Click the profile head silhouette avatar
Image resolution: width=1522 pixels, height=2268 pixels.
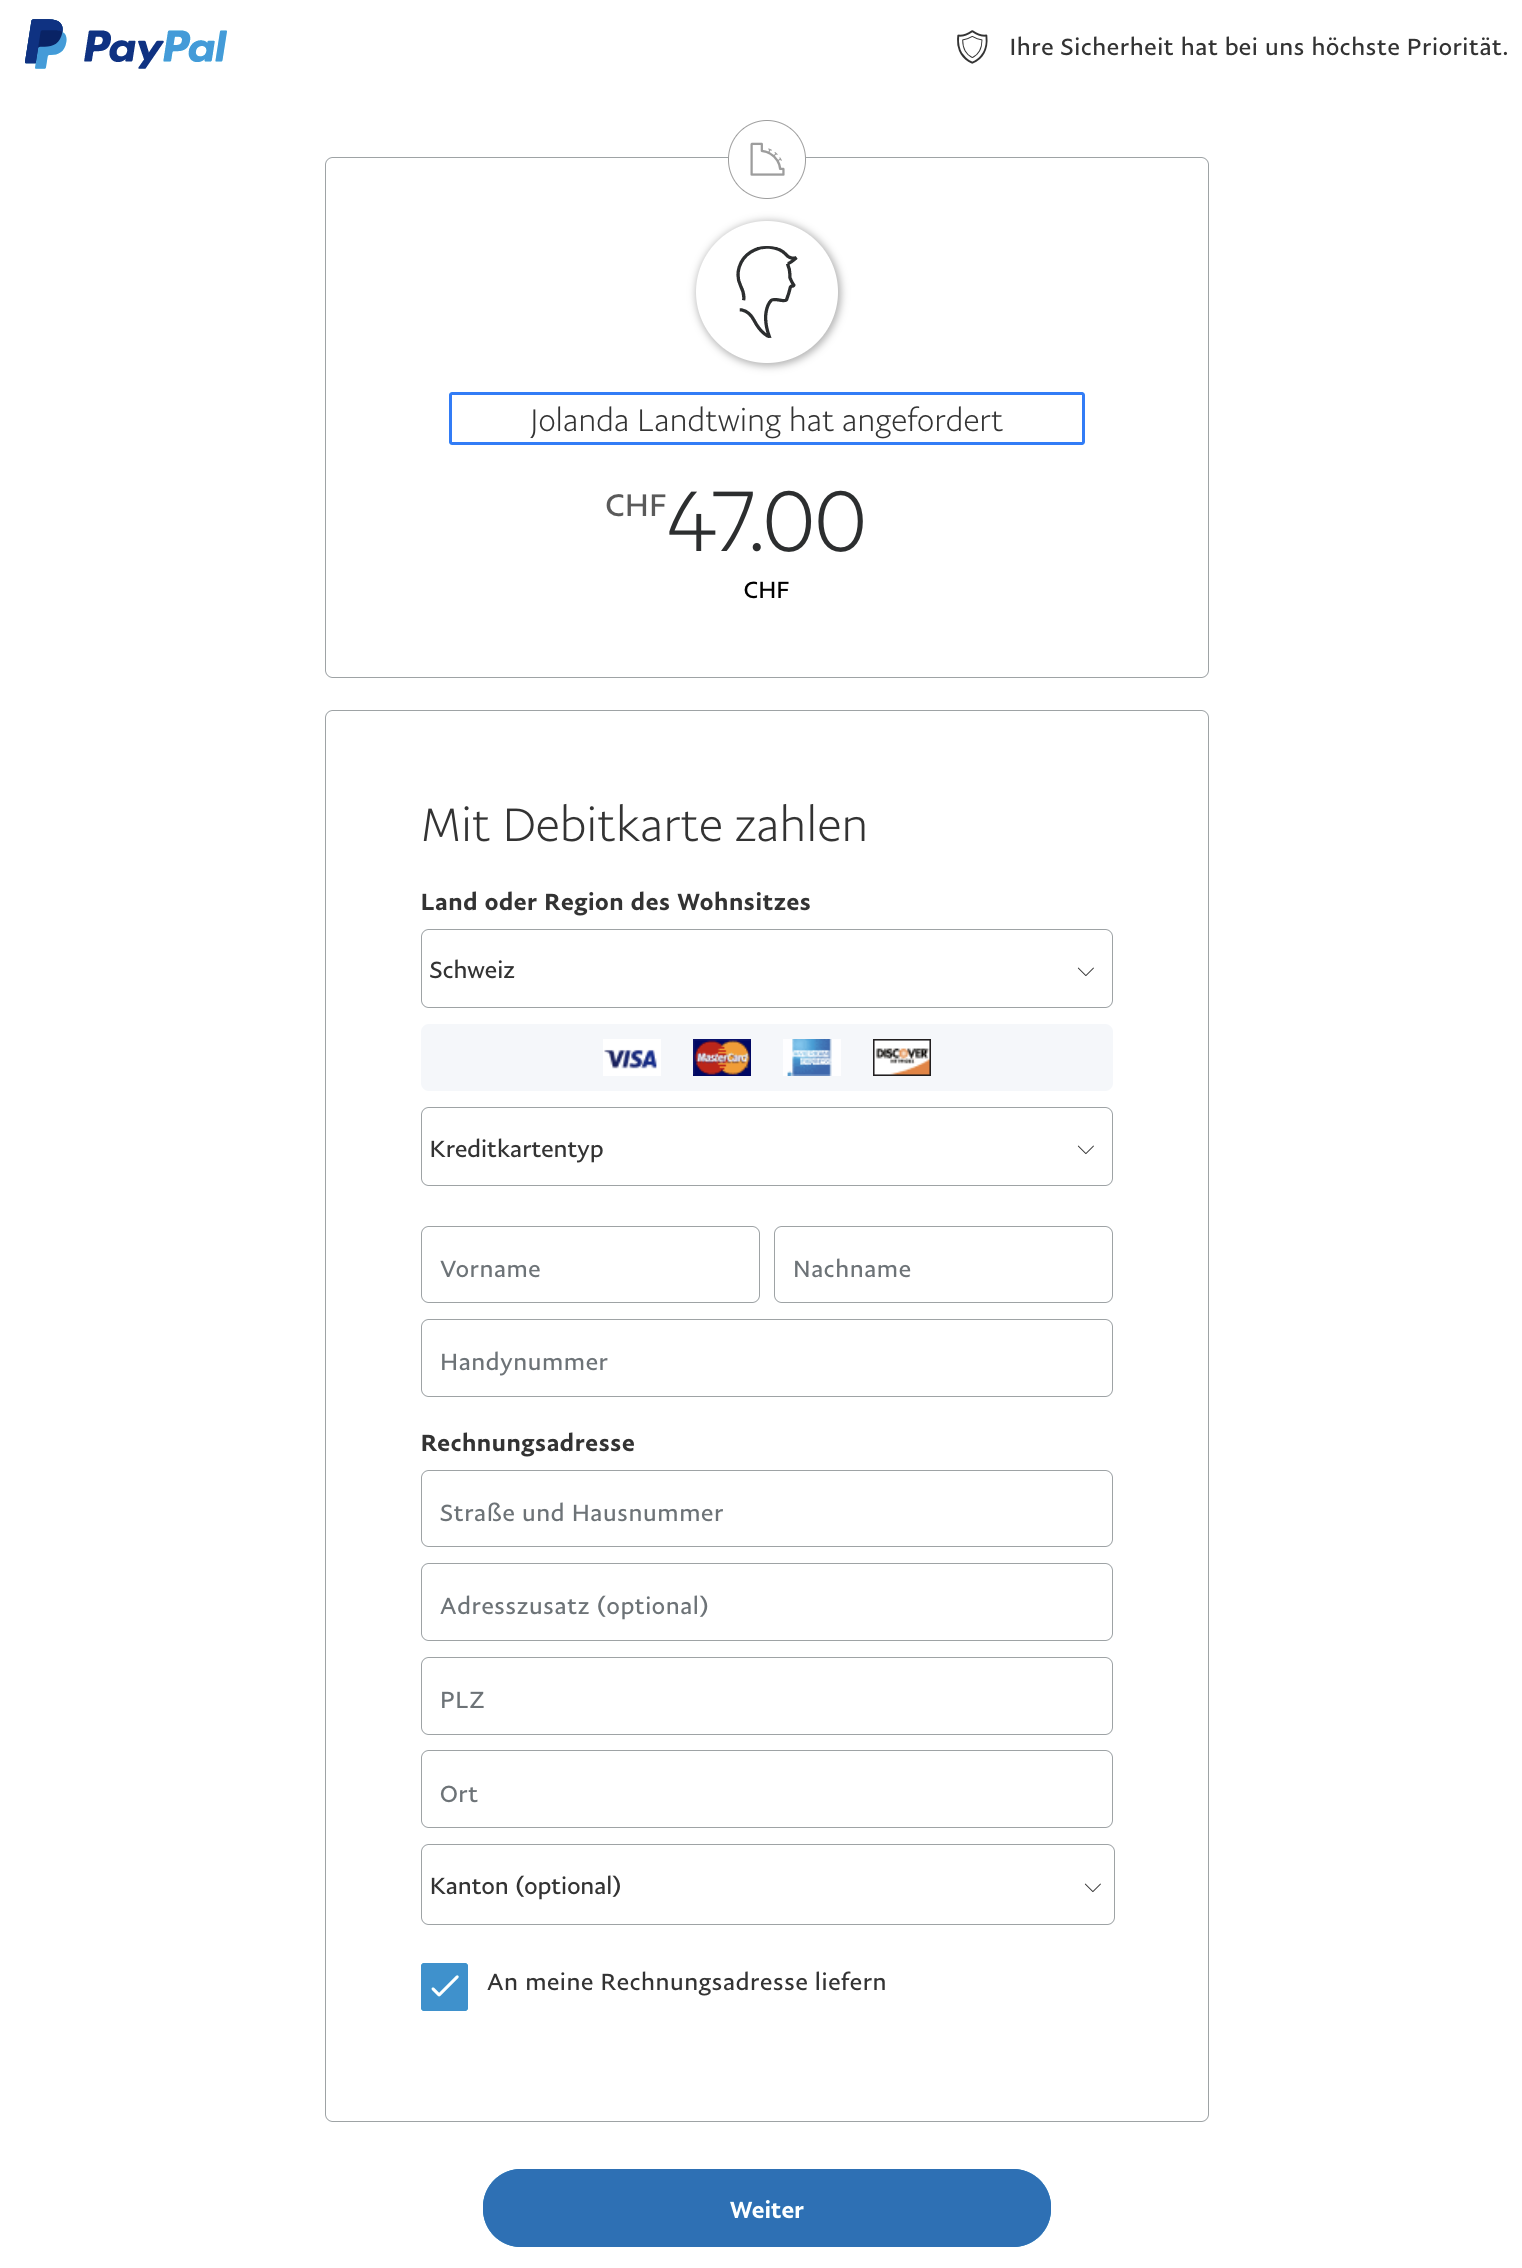coord(767,292)
